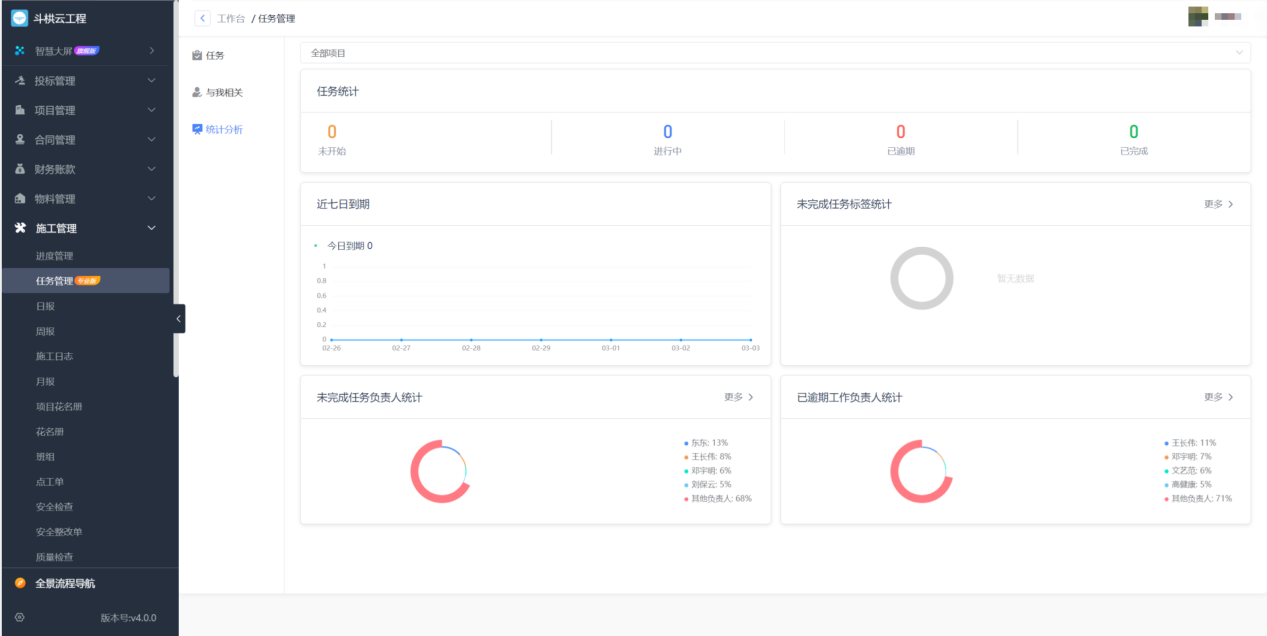Click the settings gear icon at bottom left

[x=19, y=617]
